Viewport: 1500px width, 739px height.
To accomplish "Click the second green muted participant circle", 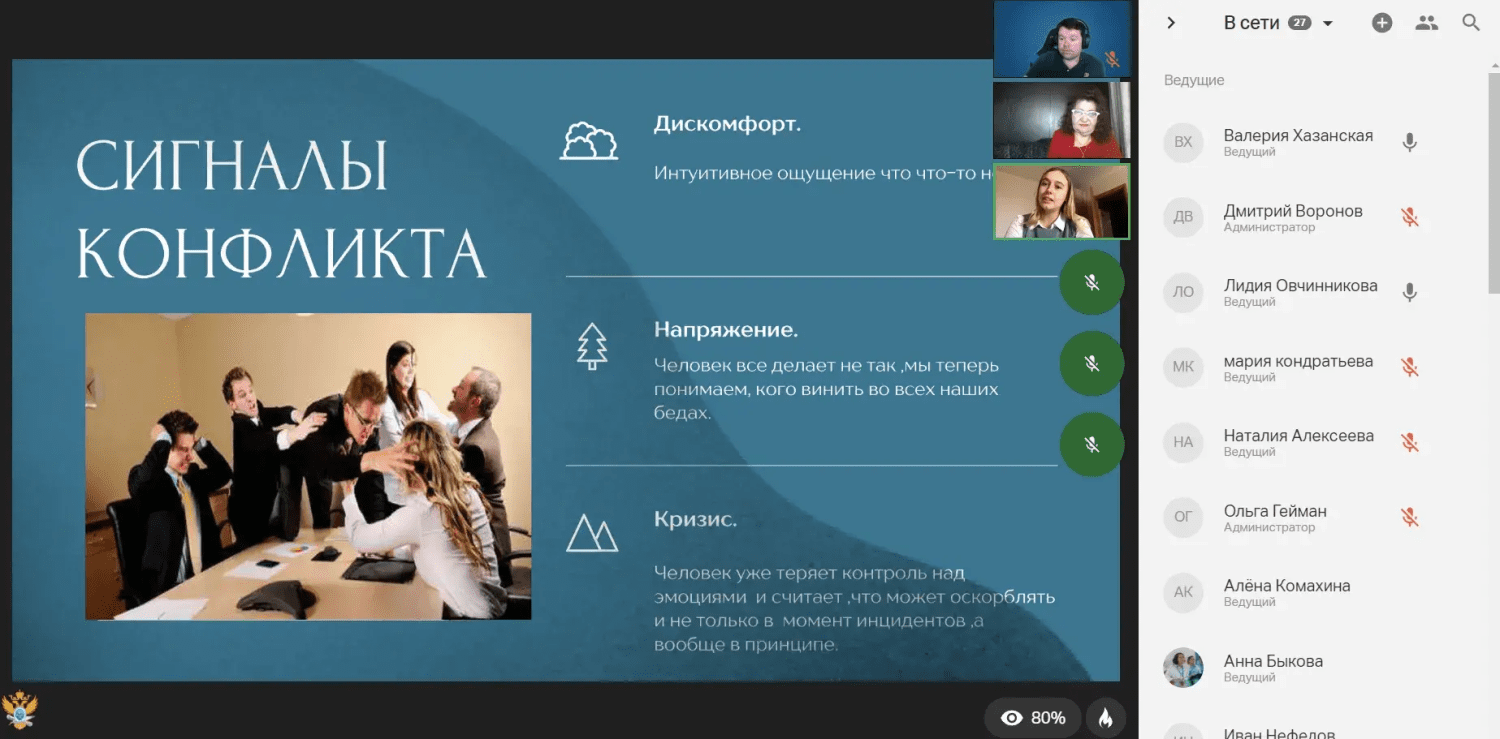I will [x=1092, y=364].
